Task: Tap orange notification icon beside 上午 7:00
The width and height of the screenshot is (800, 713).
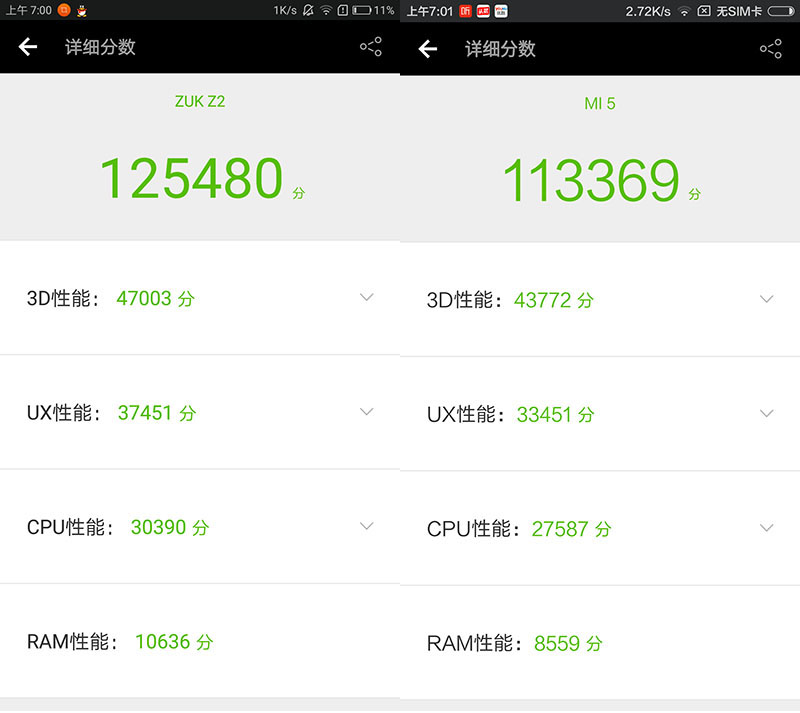Action: [64, 10]
